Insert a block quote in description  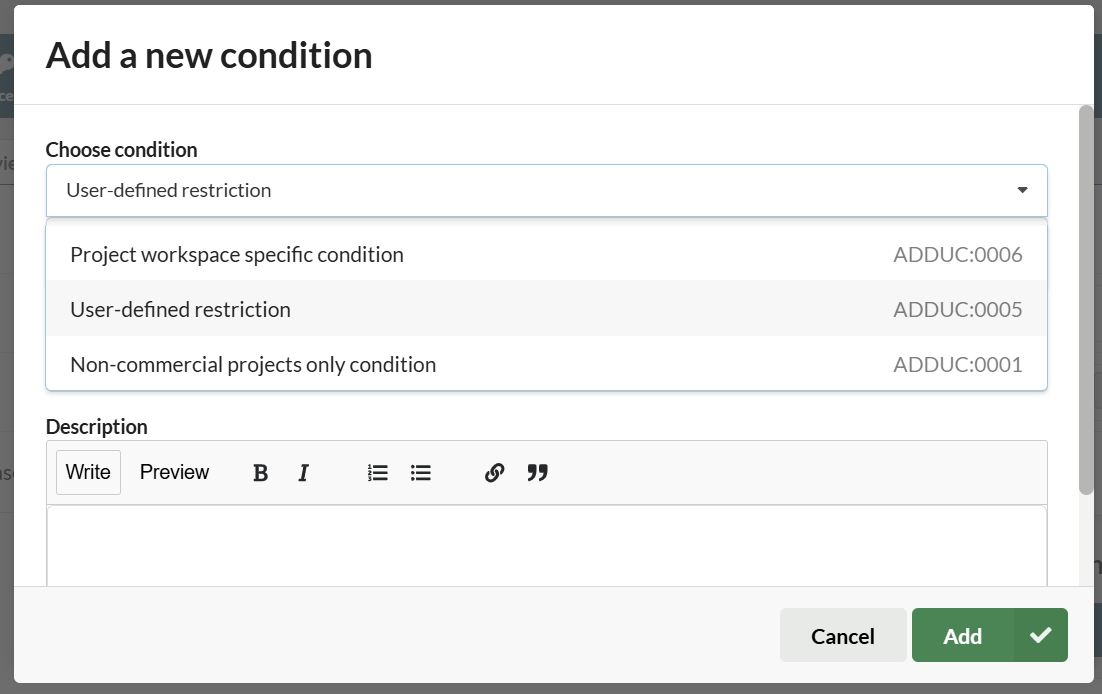point(538,473)
